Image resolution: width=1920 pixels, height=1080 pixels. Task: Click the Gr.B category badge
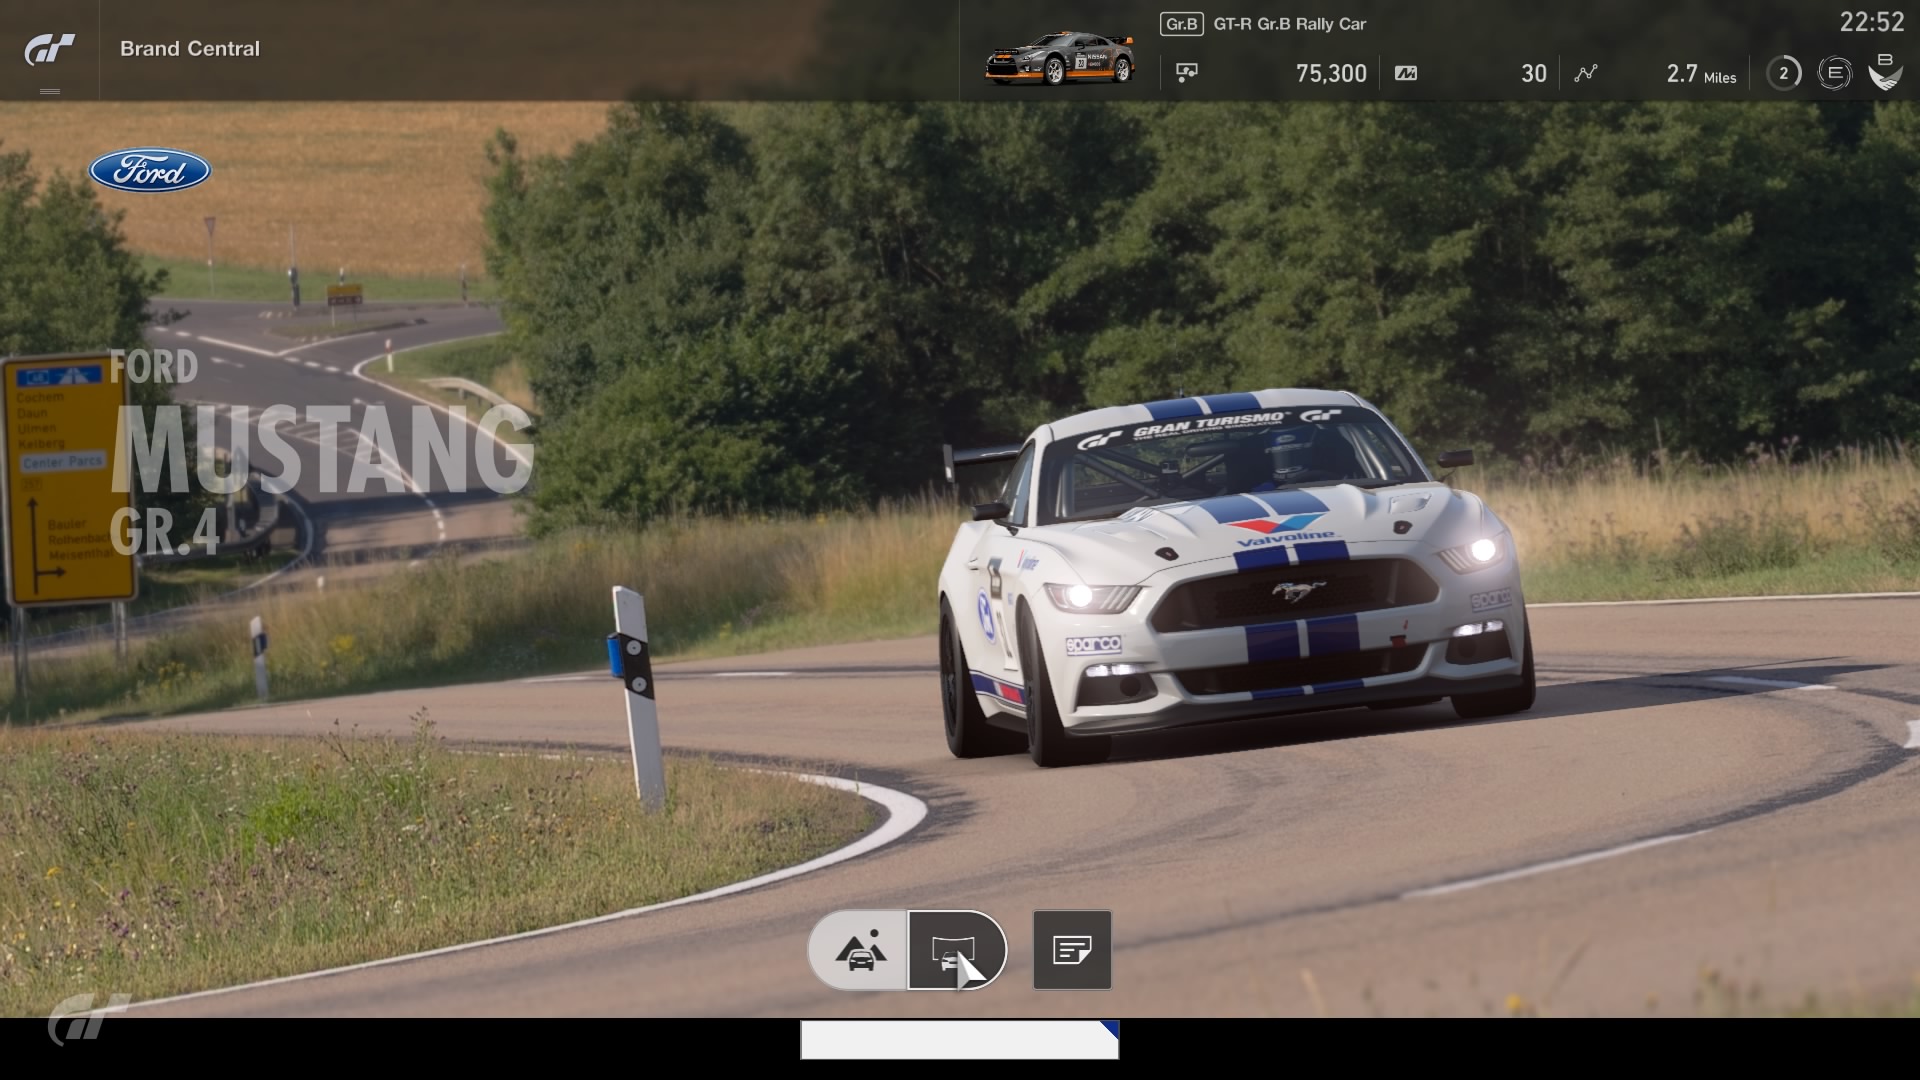[x=1181, y=24]
